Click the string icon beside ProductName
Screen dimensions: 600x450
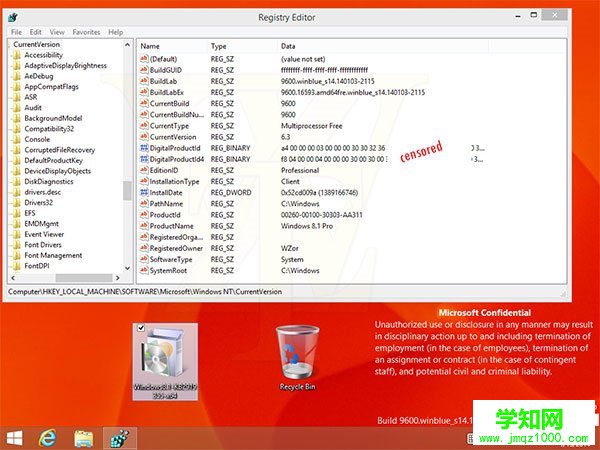(144, 225)
